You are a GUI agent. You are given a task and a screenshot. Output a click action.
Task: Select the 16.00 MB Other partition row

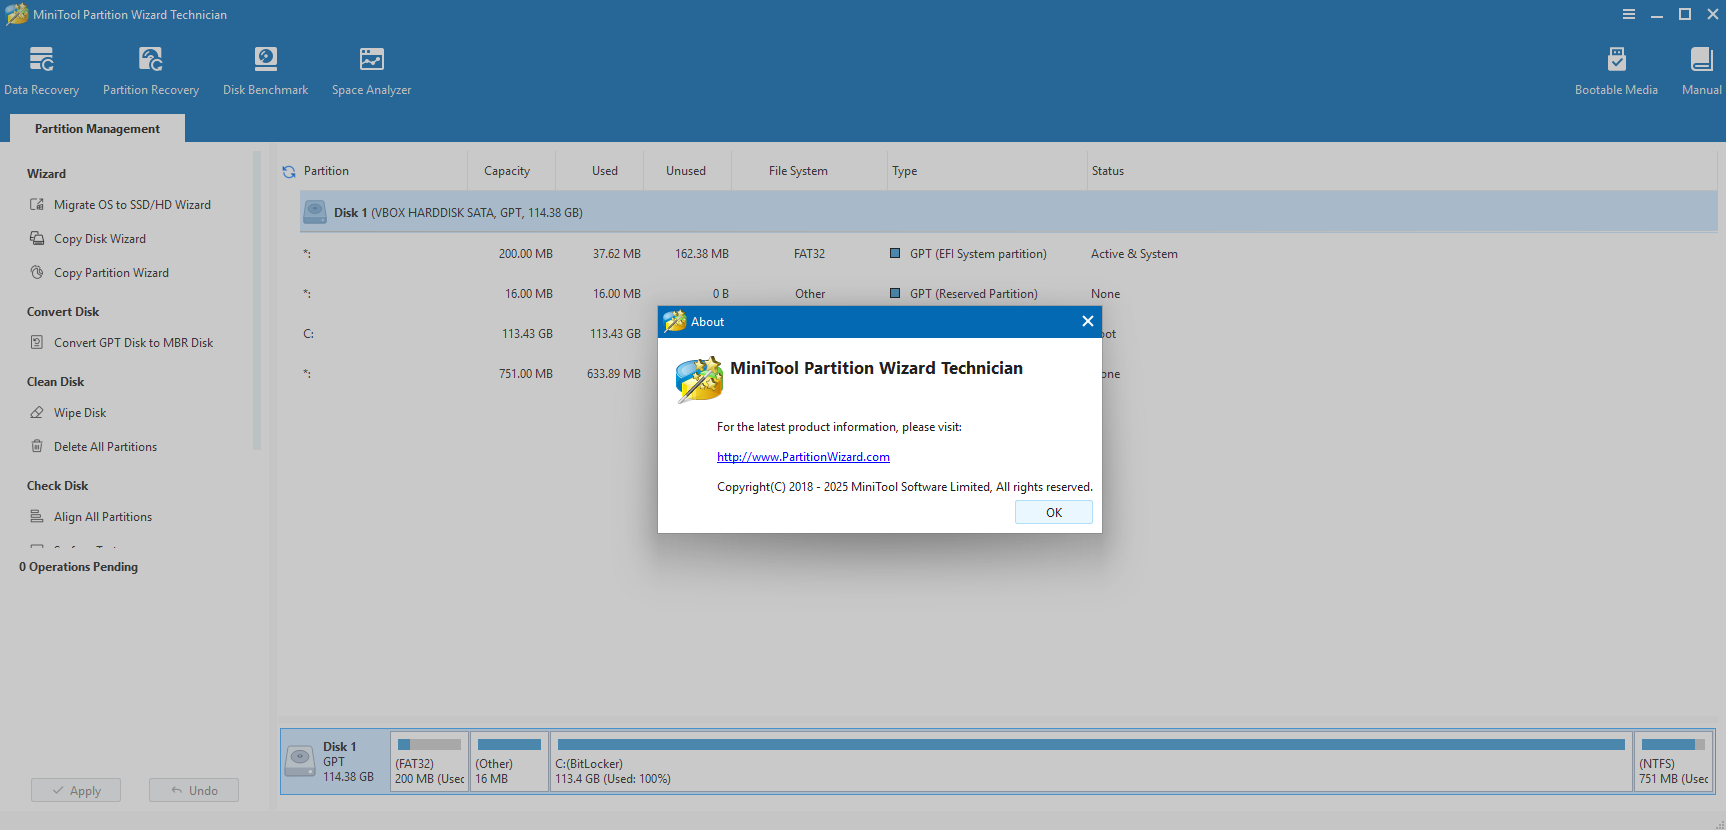coord(1008,294)
